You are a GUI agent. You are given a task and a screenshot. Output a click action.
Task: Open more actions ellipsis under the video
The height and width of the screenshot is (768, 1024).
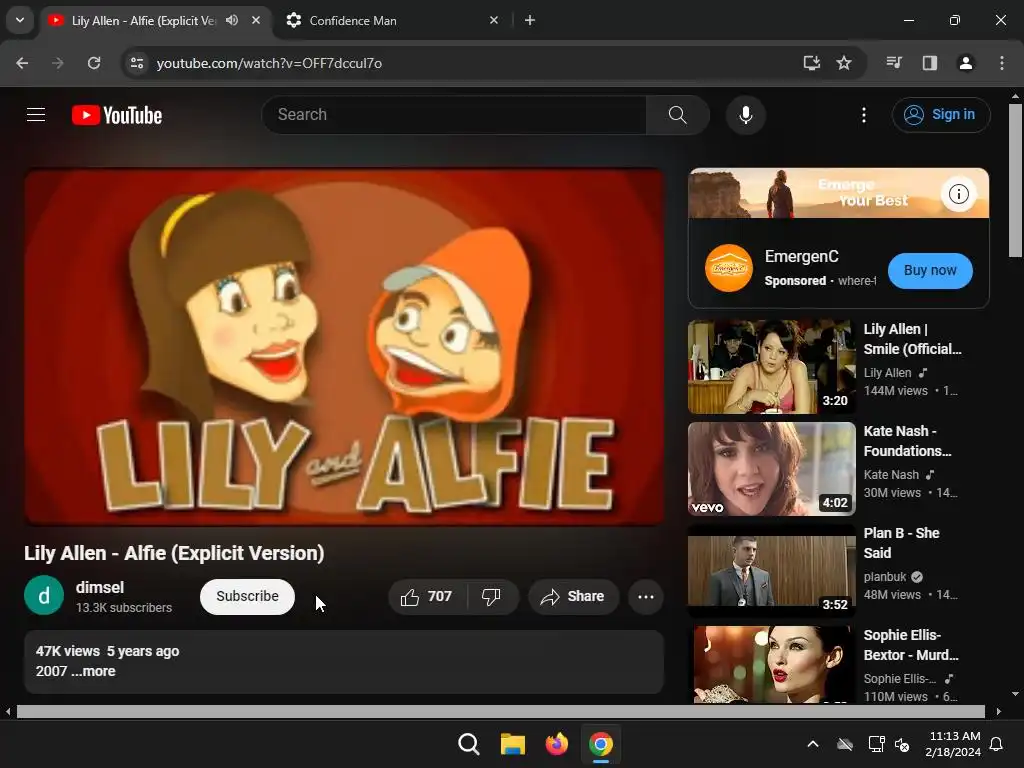[x=646, y=596]
